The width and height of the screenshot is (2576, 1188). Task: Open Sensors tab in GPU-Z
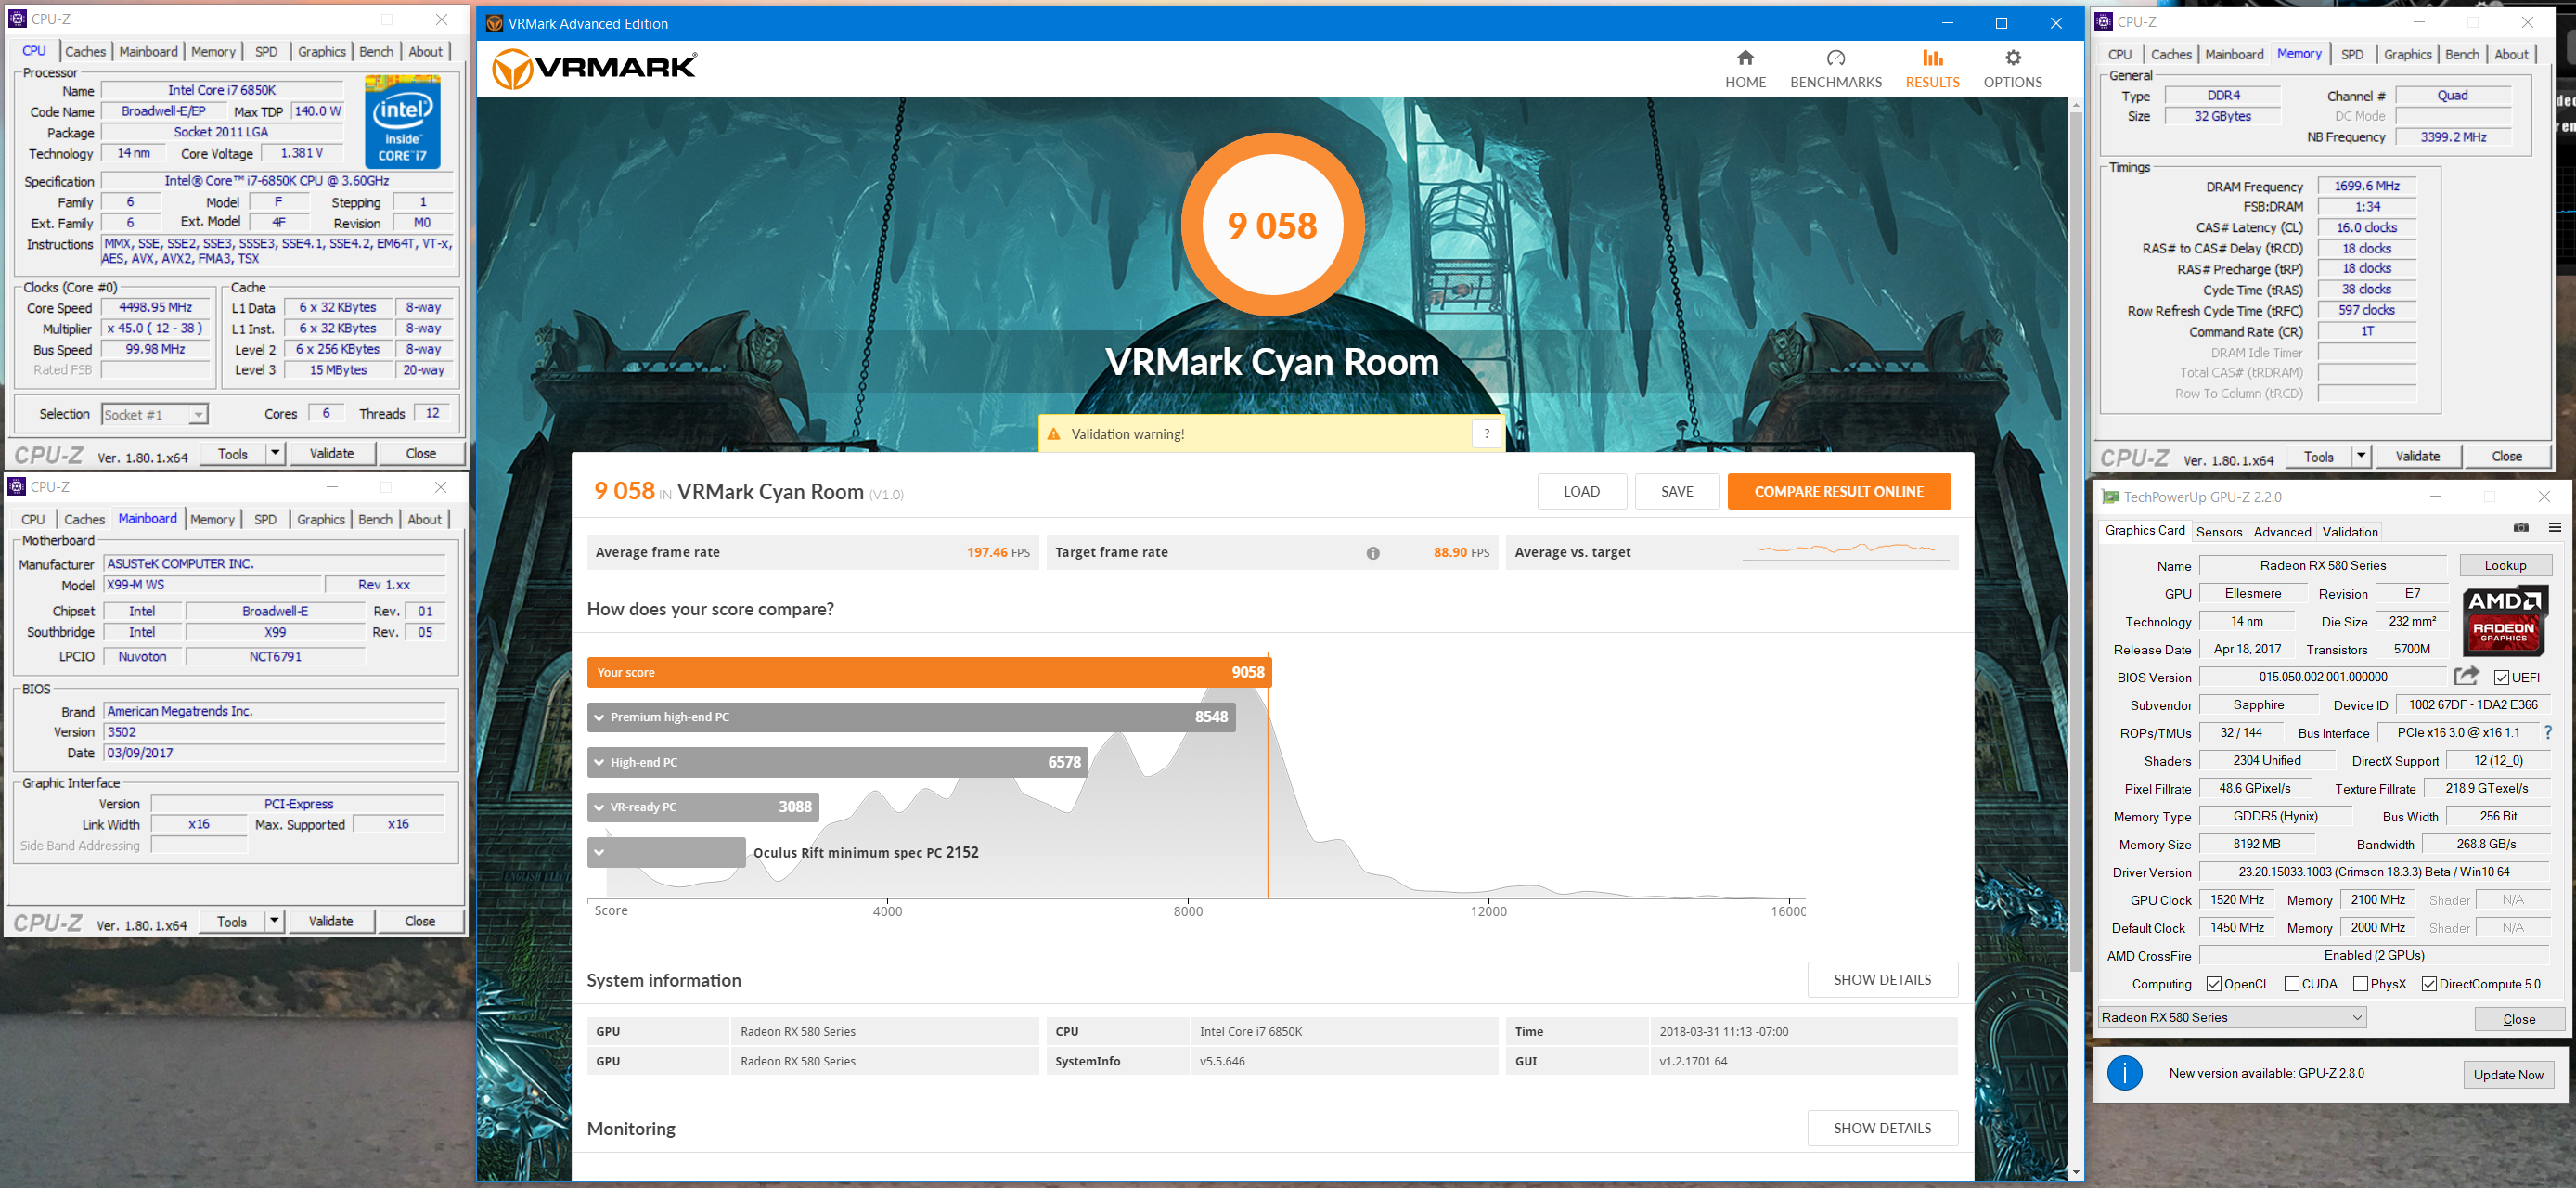(2219, 532)
